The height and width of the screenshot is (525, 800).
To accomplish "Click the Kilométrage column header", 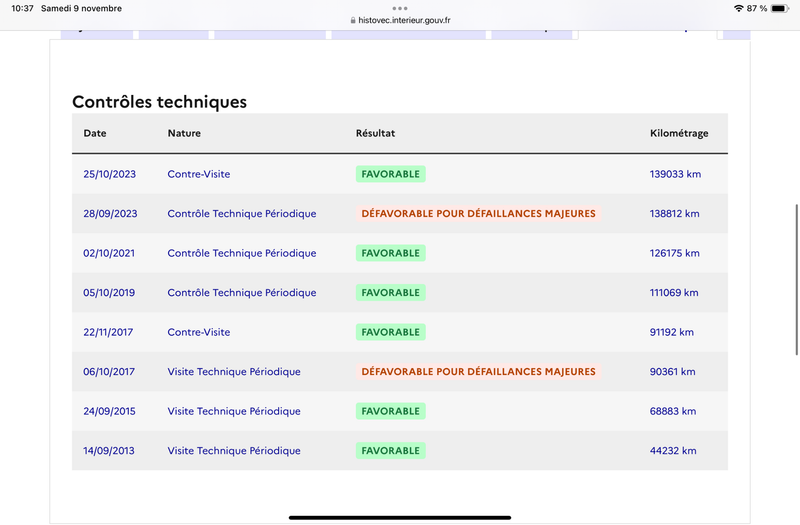I will pyautogui.click(x=679, y=133).
